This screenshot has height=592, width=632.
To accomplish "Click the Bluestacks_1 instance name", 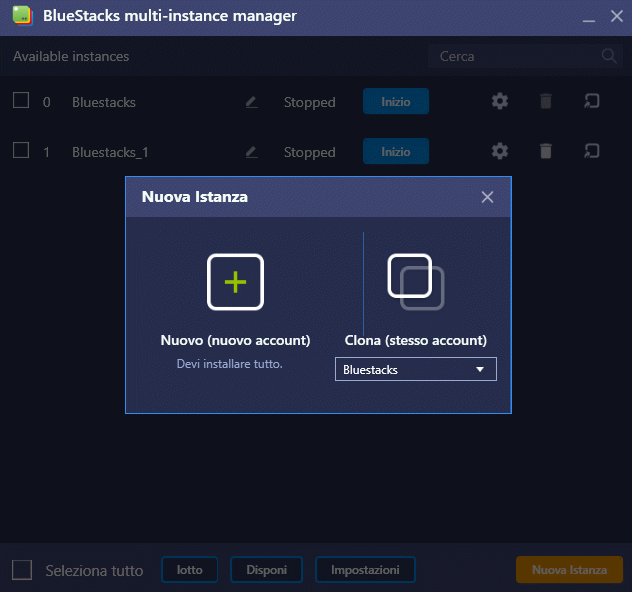I will 110,152.
